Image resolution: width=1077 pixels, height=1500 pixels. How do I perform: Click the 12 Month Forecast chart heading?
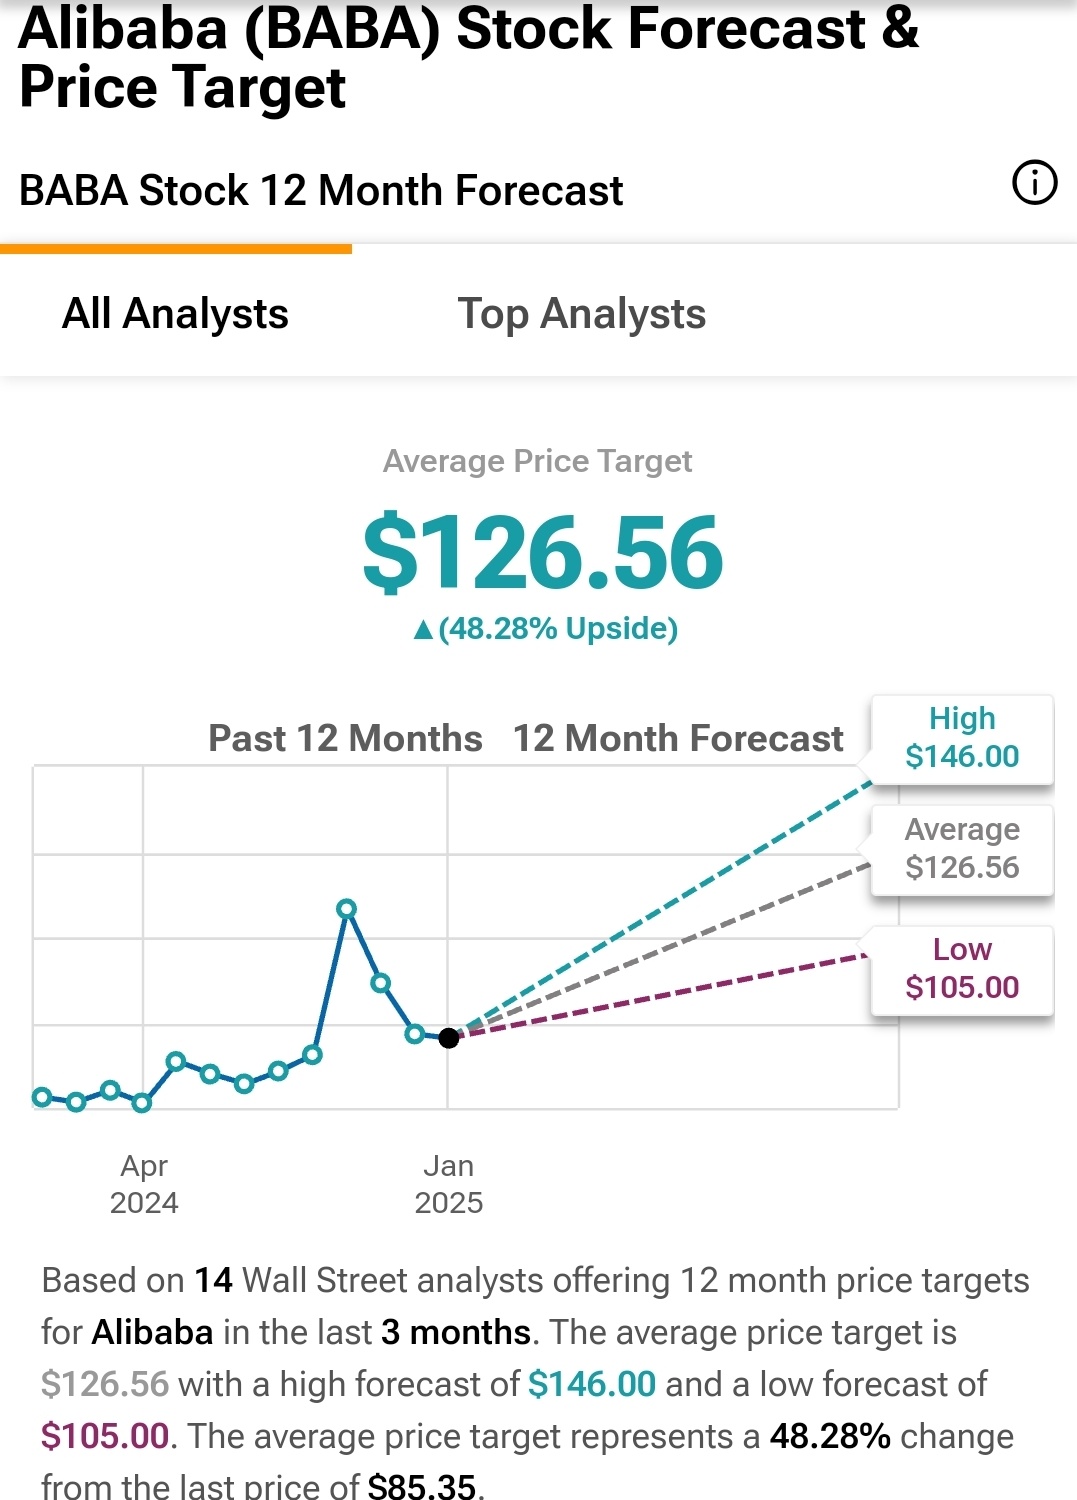coord(678,738)
